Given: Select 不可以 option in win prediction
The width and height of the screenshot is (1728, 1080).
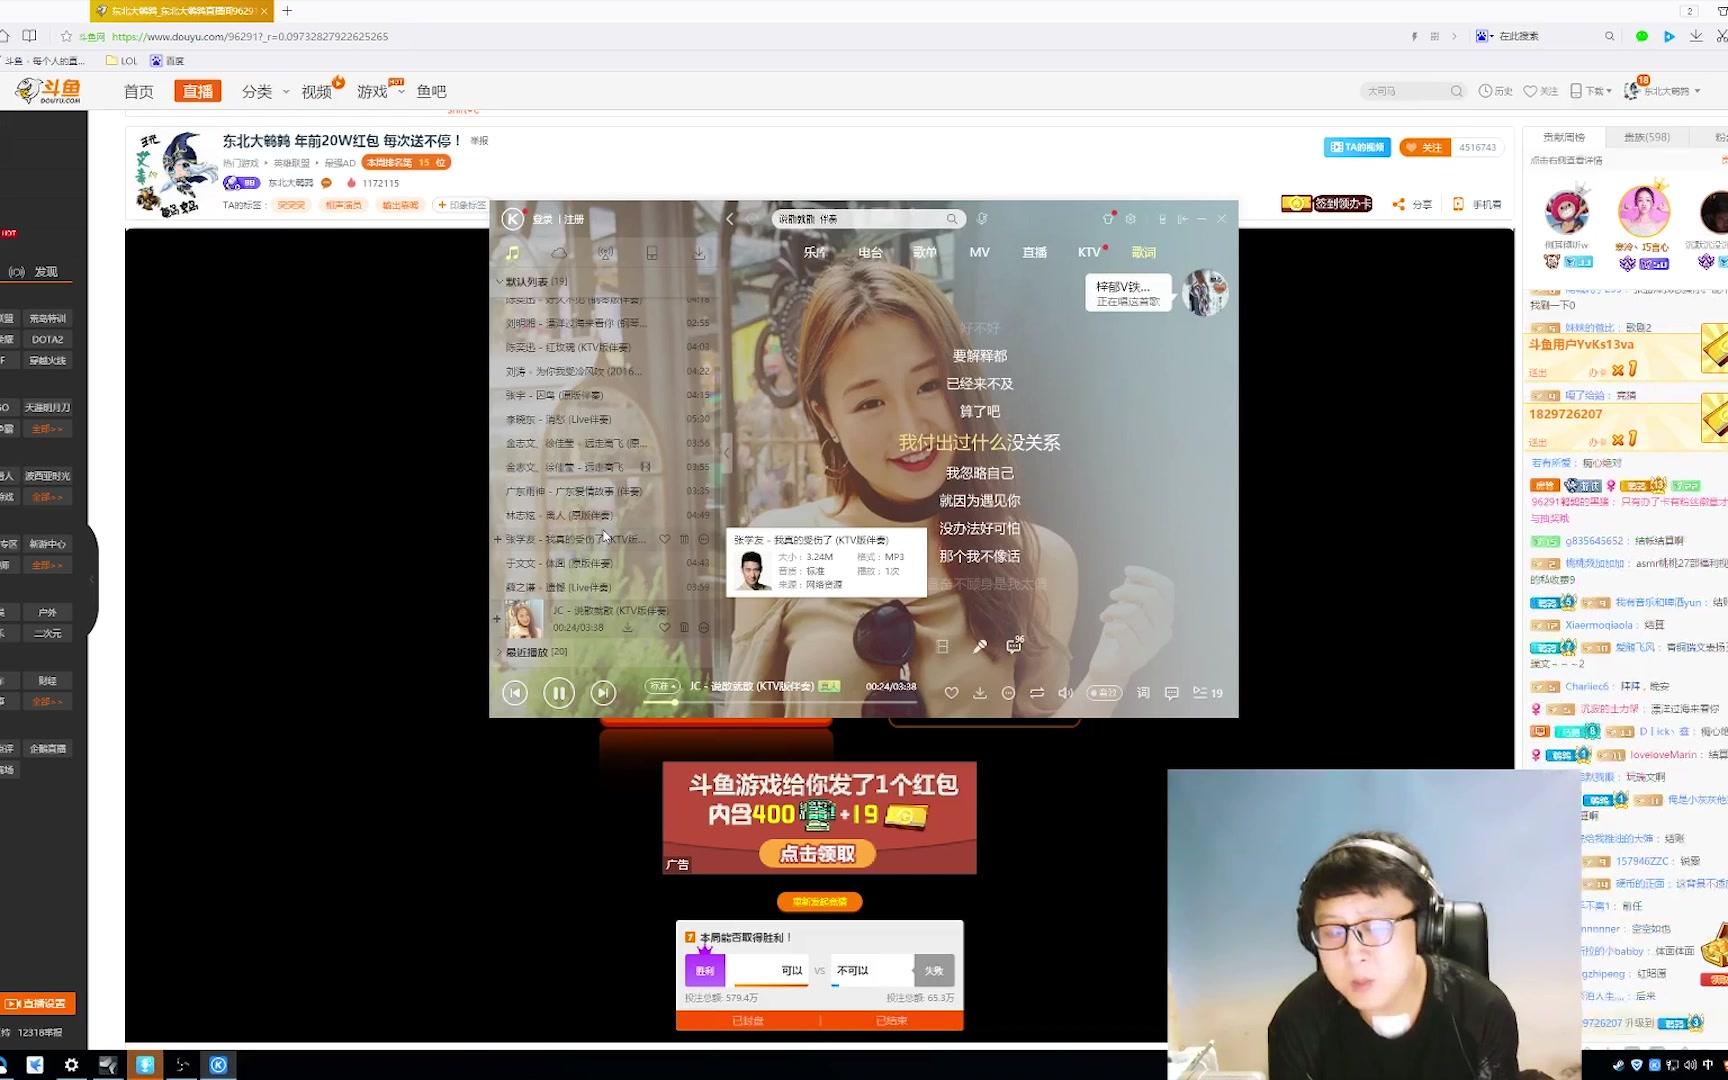Looking at the screenshot, I should 870,970.
